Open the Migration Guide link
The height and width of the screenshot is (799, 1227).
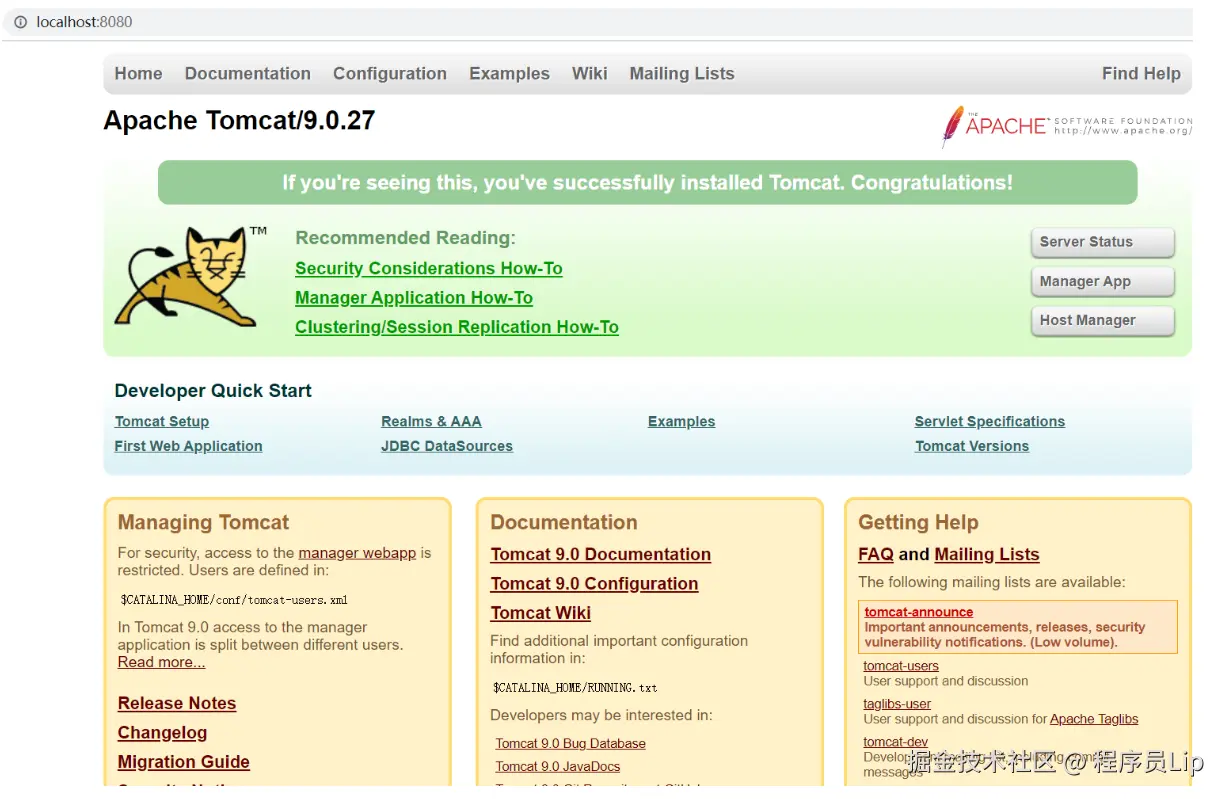click(184, 762)
